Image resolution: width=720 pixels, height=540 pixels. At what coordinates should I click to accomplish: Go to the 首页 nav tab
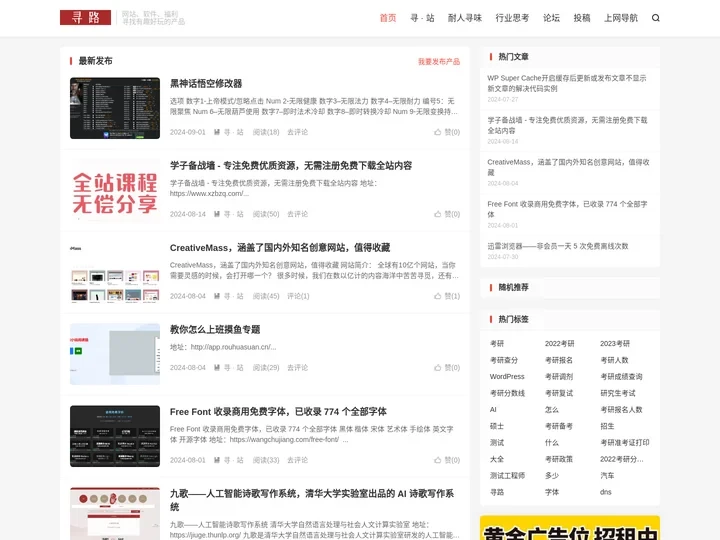coord(388,18)
